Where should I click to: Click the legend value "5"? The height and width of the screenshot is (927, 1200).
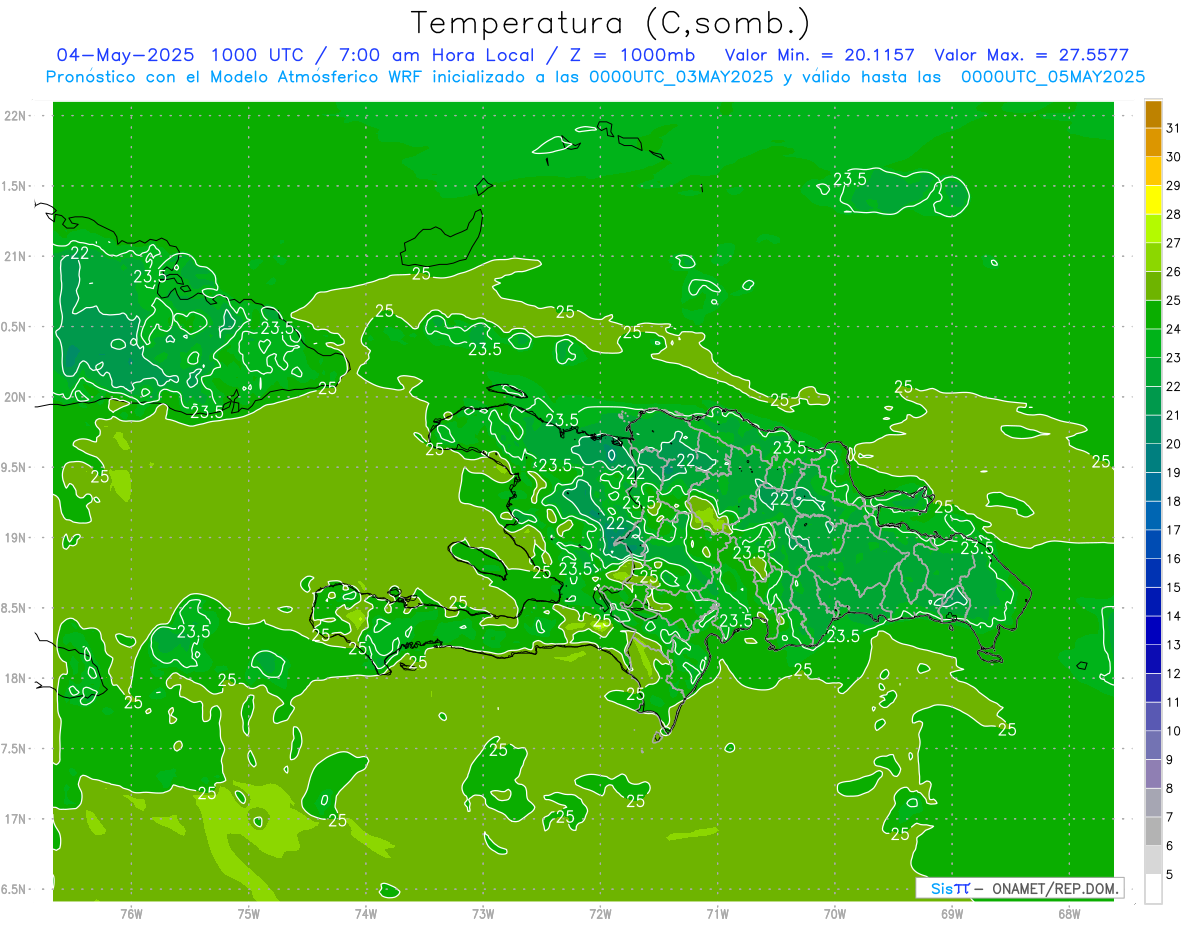pos(1170,874)
